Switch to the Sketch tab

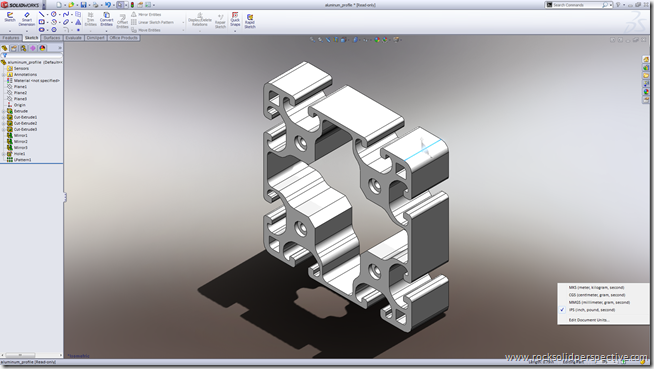tap(31, 38)
